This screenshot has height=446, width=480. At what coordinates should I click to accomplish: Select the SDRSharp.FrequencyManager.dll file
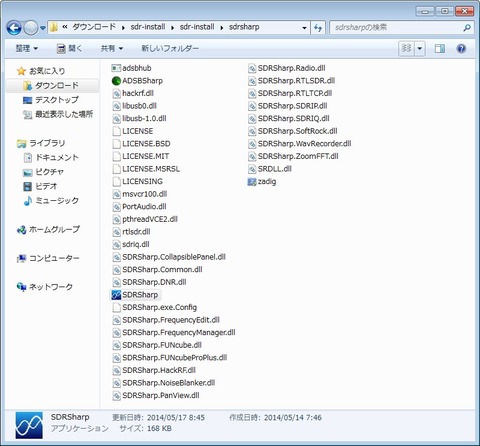[x=174, y=333]
